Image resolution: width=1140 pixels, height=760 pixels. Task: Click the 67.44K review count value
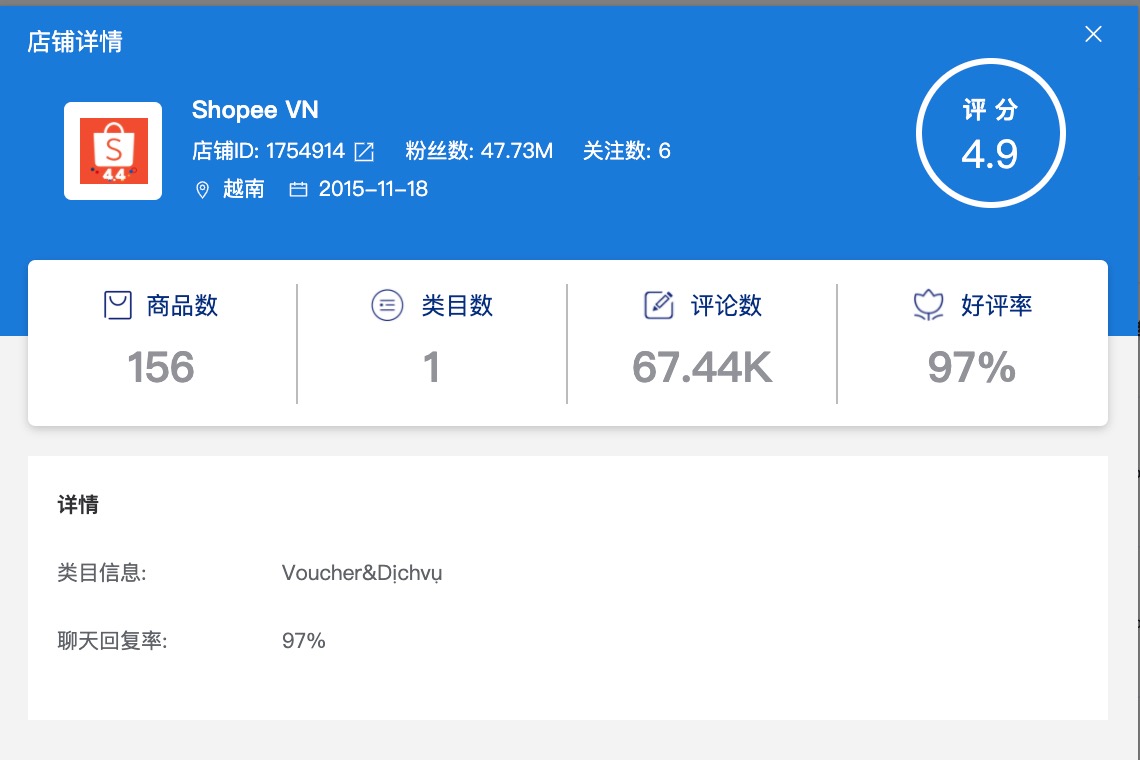pos(702,367)
